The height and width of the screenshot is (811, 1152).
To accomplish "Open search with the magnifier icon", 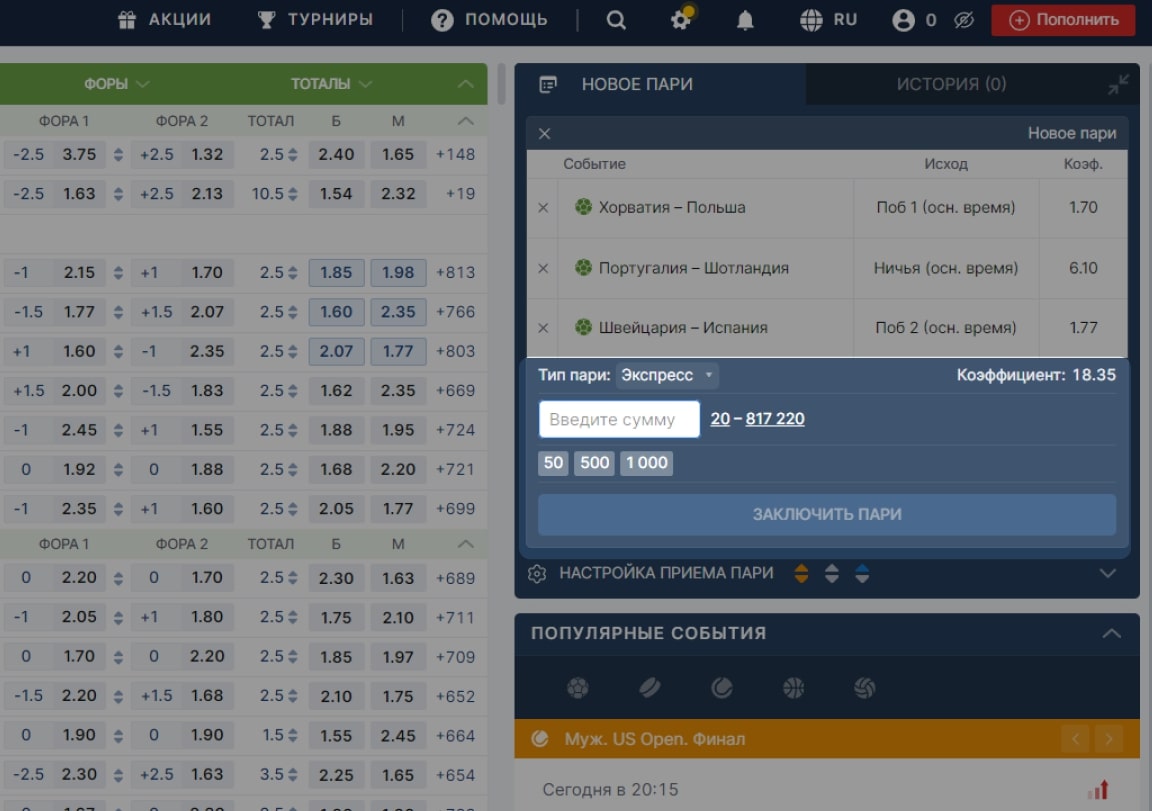I will tap(616, 20).
